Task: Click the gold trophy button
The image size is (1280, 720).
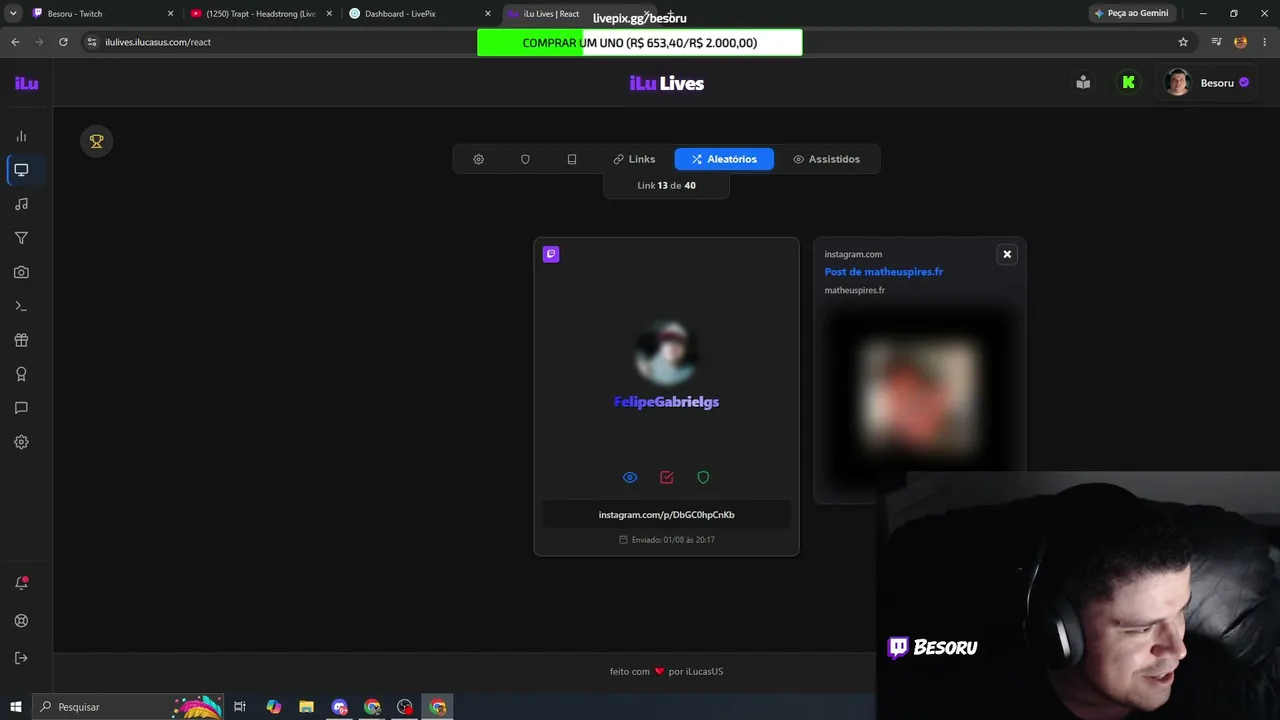Action: [97, 141]
